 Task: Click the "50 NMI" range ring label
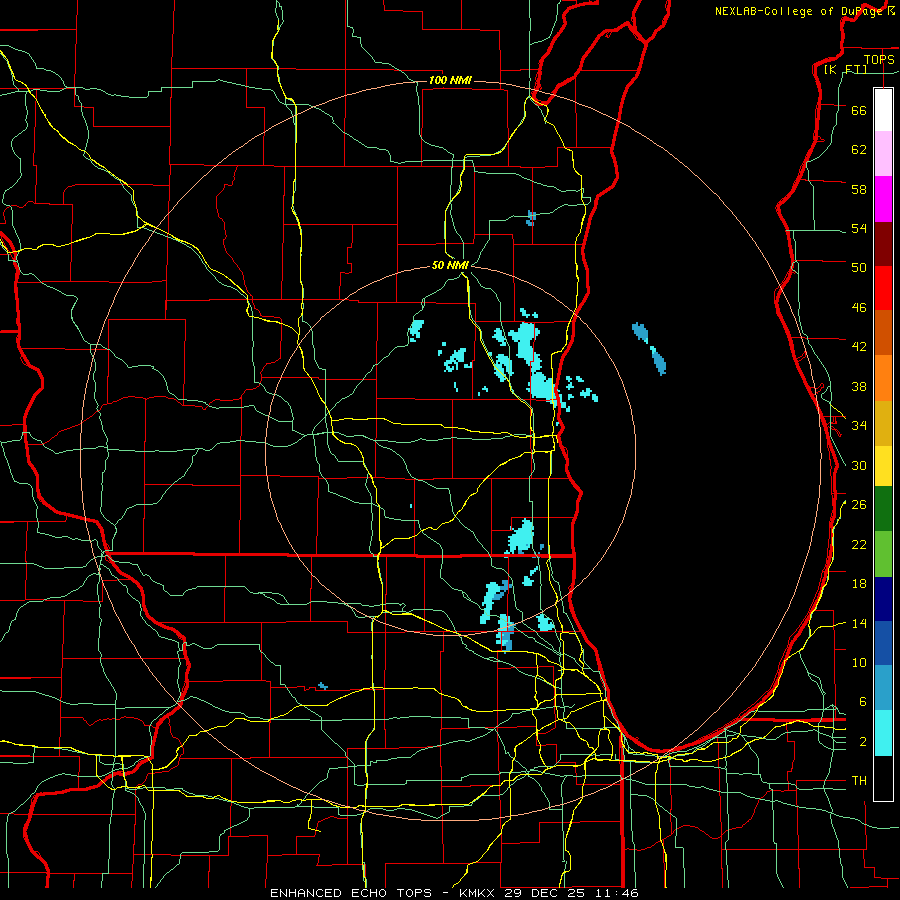[450, 265]
